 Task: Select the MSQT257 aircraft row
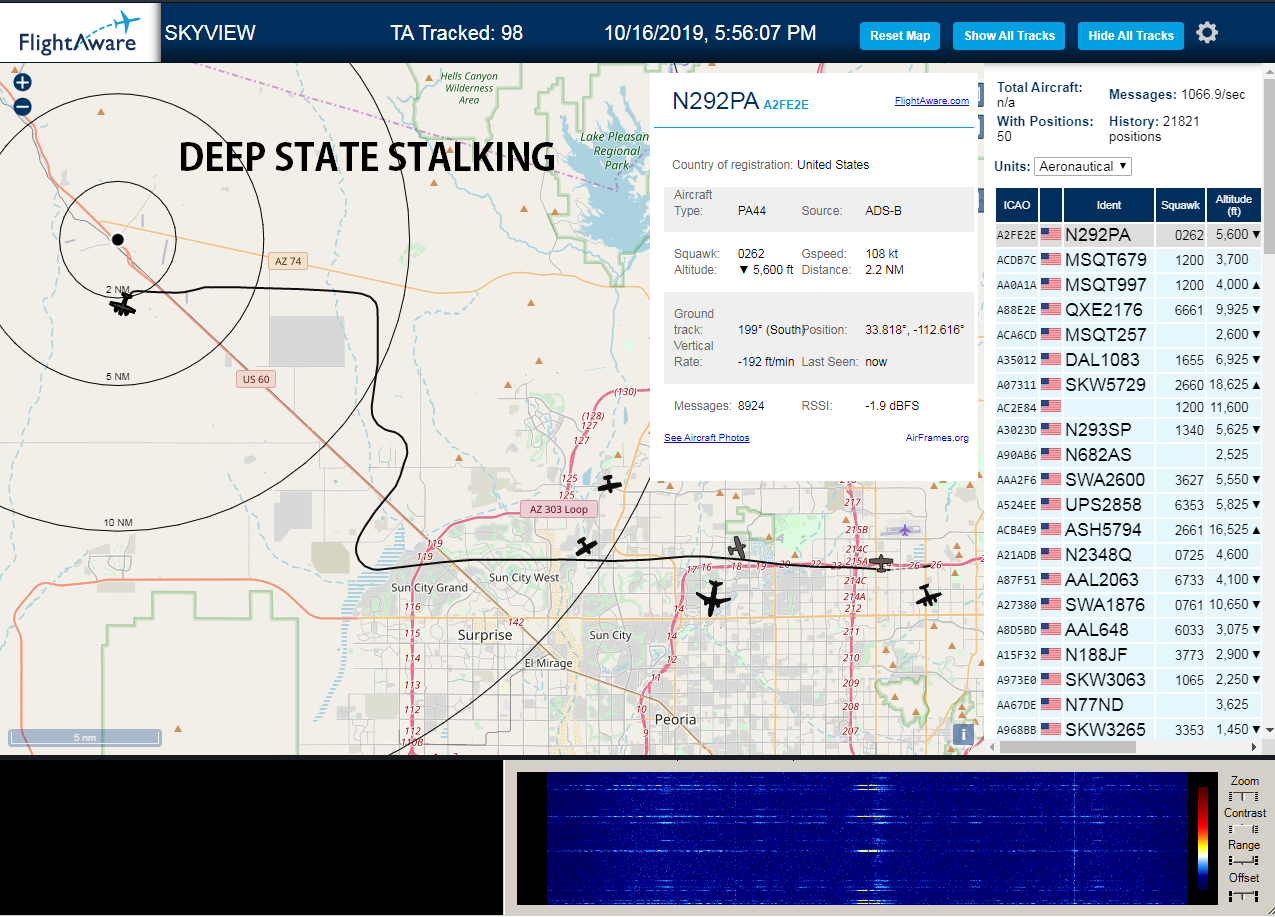coord(1129,335)
